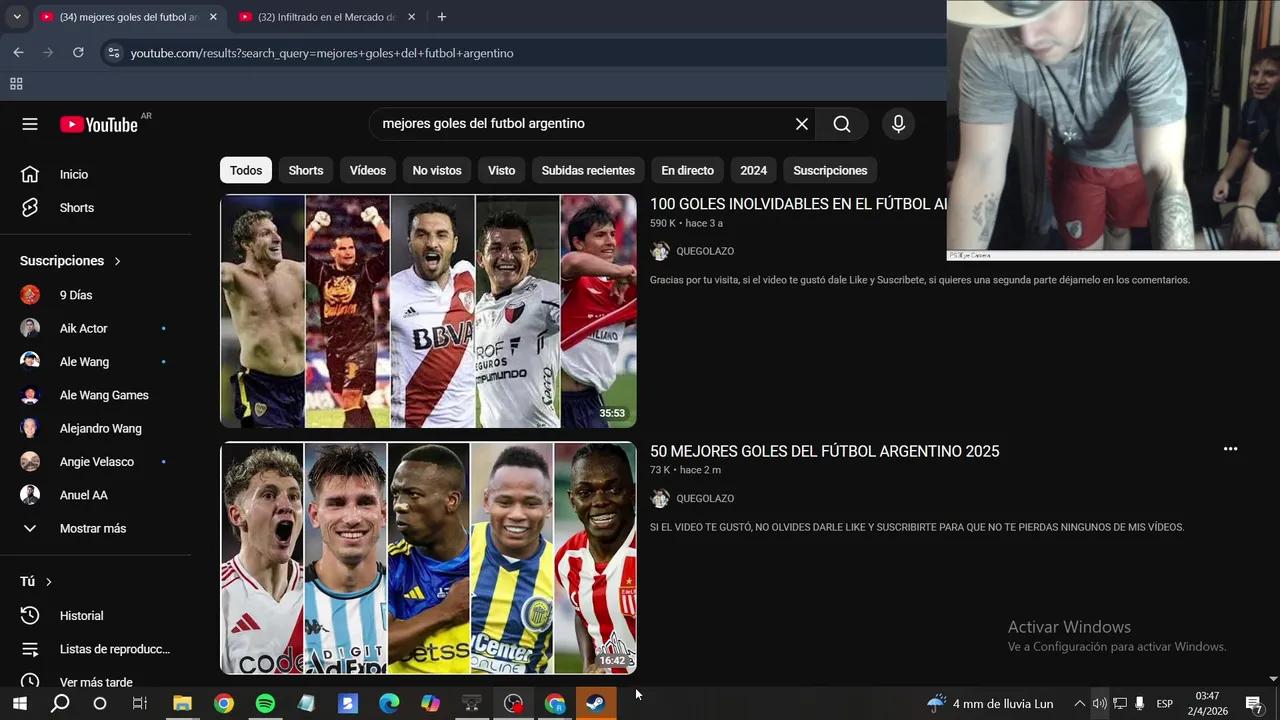Open the QUEGOLAZO channel link
This screenshot has height=720, width=1280.
pos(704,251)
